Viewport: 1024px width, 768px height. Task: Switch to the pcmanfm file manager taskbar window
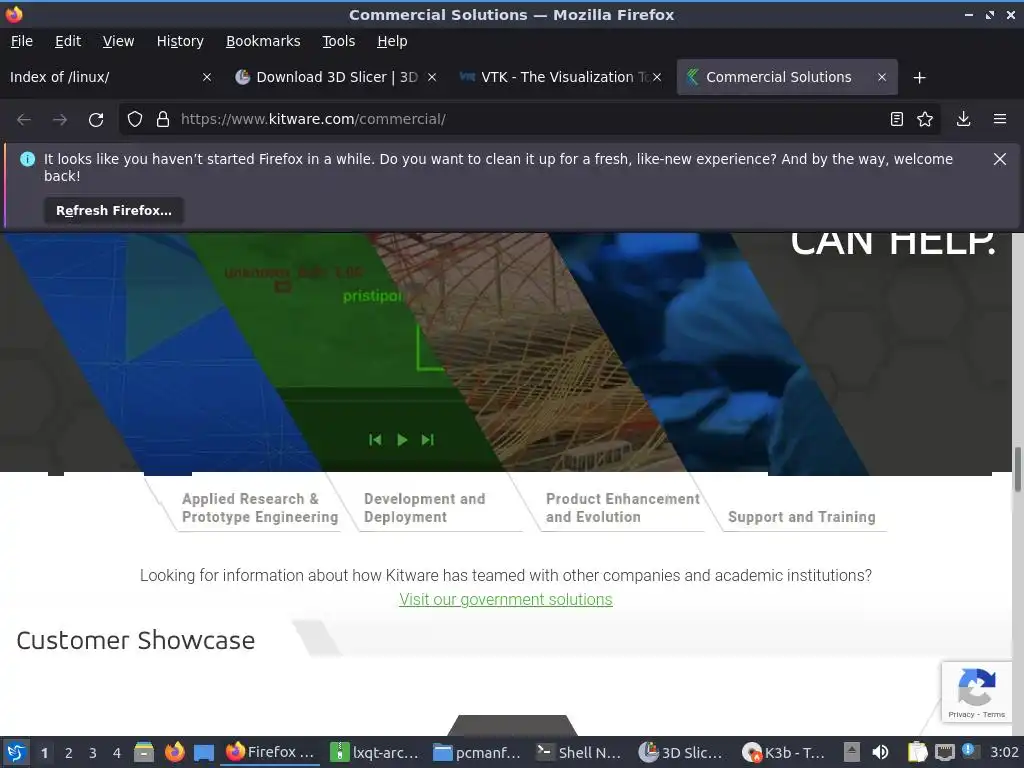tap(479, 752)
